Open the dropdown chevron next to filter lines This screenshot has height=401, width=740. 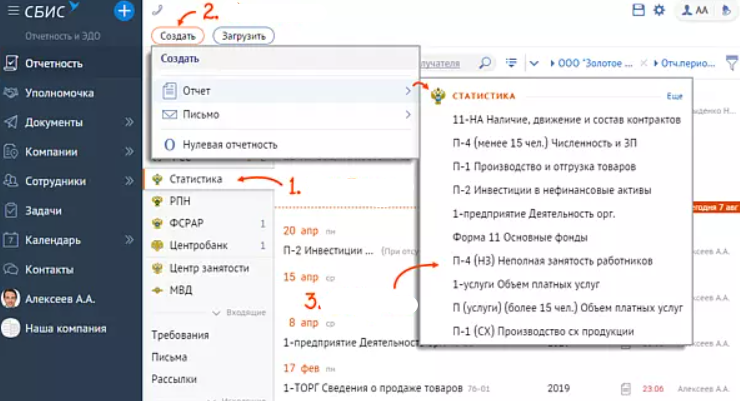click(534, 63)
